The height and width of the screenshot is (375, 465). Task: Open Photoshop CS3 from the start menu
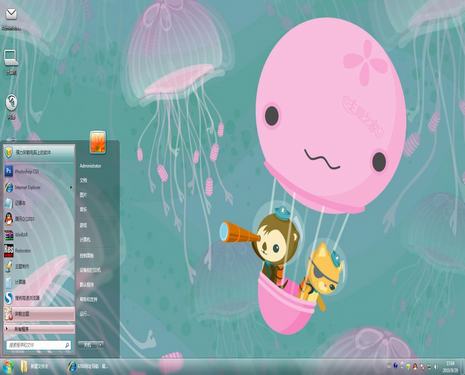(39, 171)
